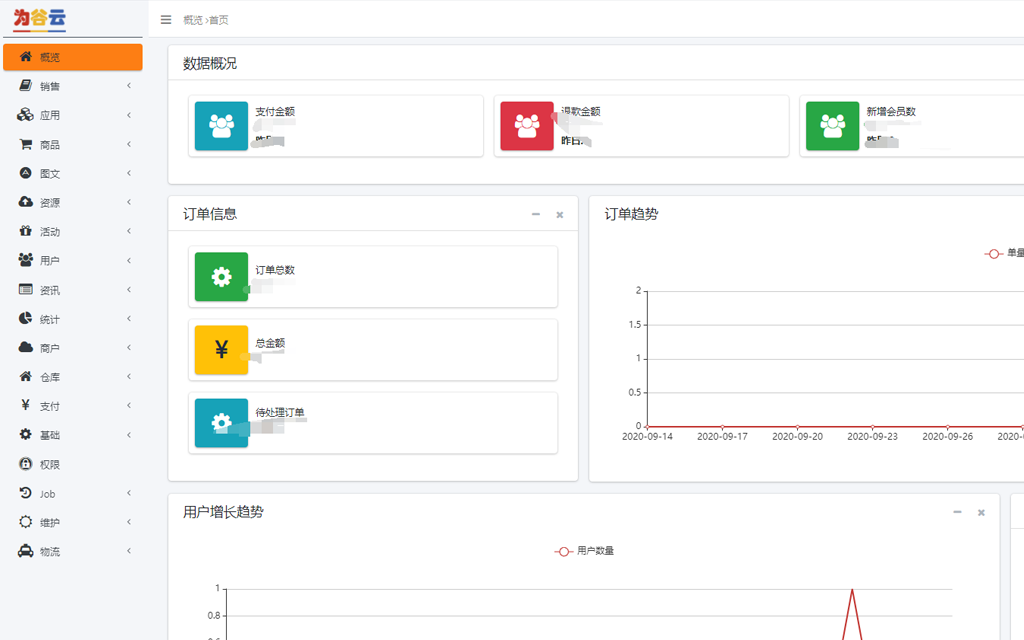This screenshot has width=1024, height=640.
Task: Click the 首页 breadcrumb link
Action: coord(219,20)
